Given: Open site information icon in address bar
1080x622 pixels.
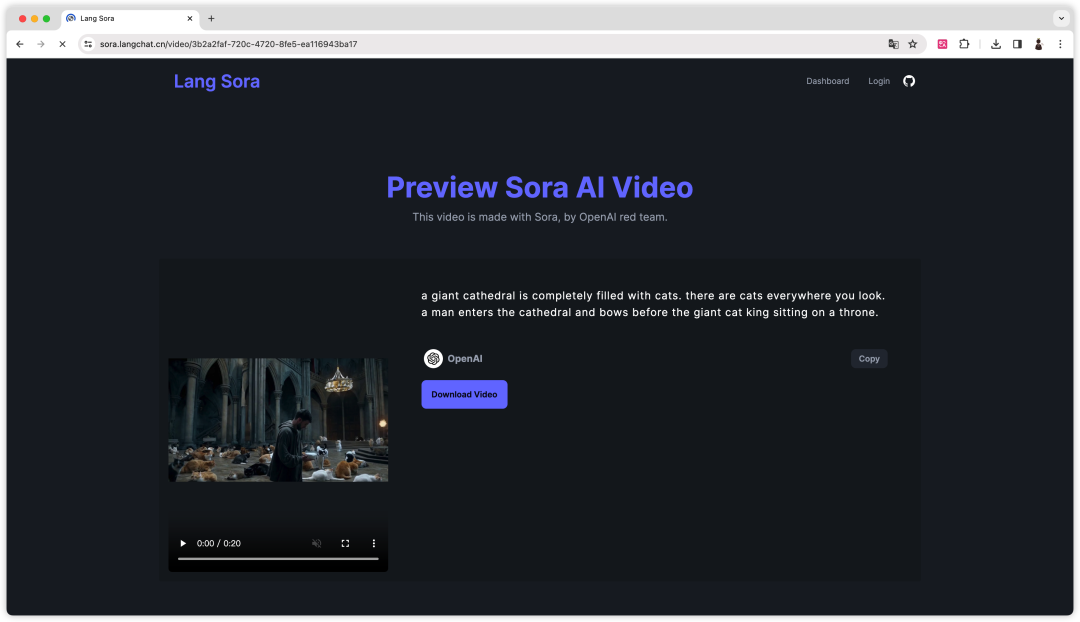Looking at the screenshot, I should click(x=88, y=44).
